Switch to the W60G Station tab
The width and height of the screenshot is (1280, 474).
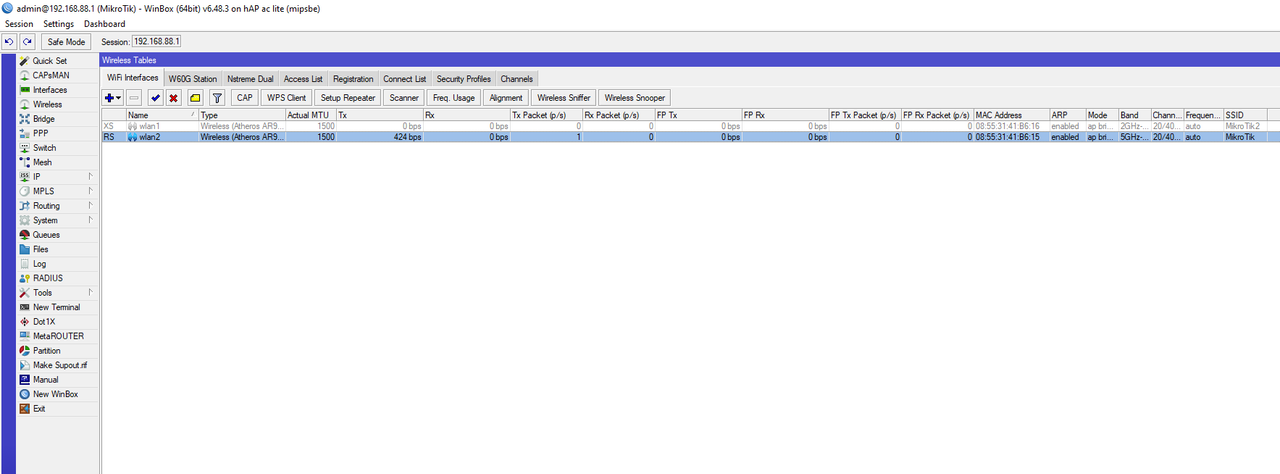[x=192, y=78]
